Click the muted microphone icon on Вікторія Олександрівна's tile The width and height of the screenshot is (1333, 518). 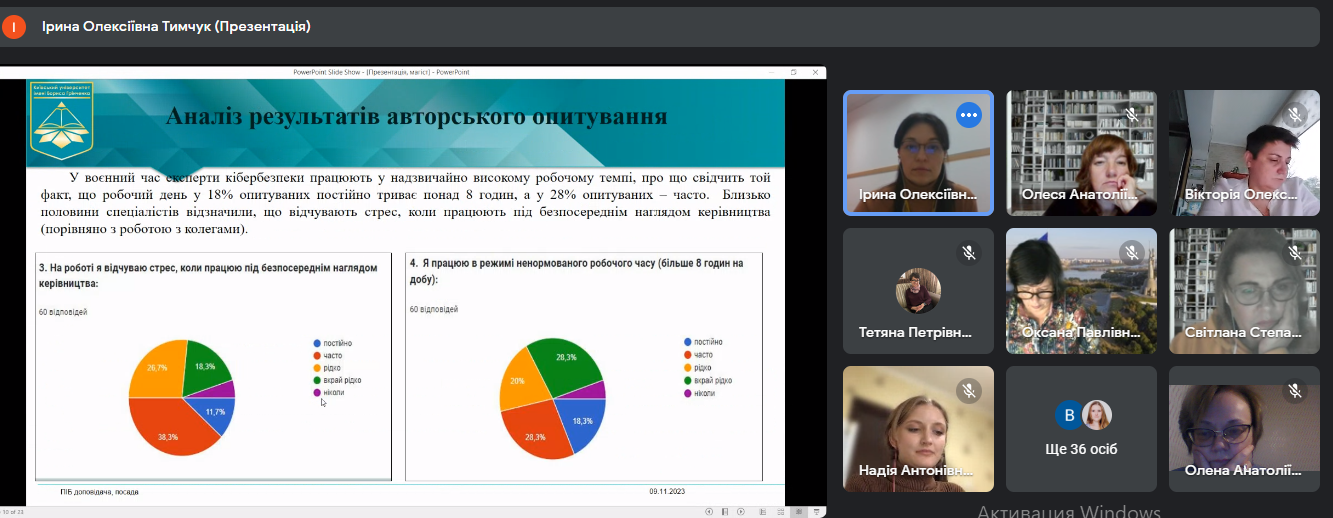point(1294,115)
